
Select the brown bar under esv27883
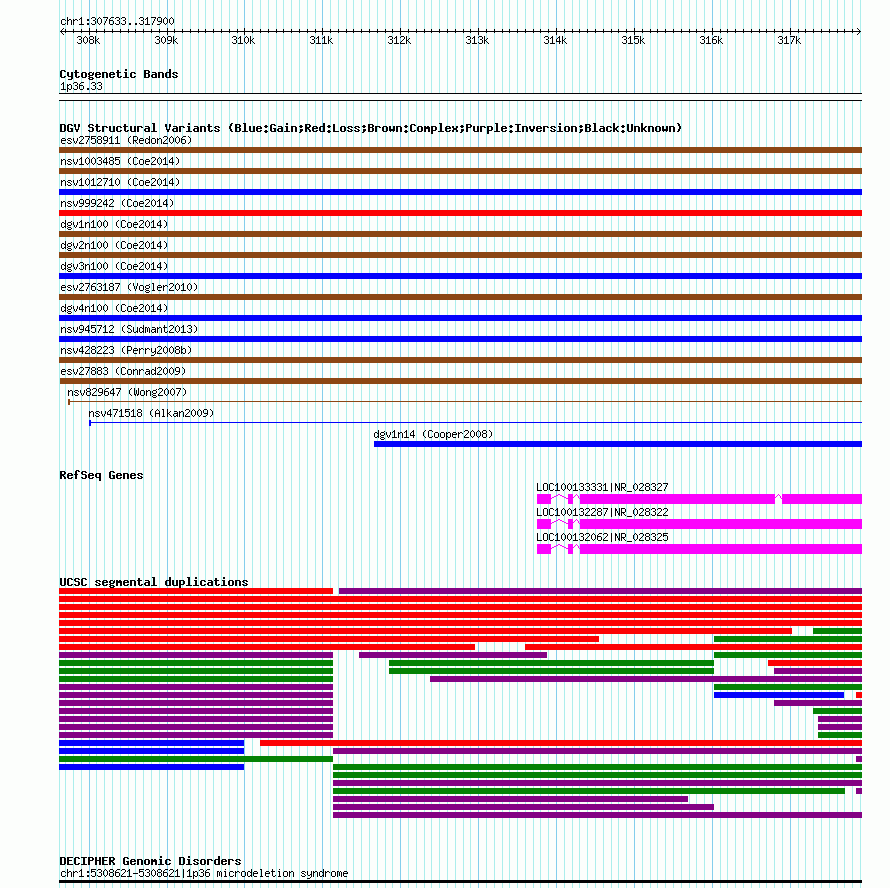click(460, 381)
